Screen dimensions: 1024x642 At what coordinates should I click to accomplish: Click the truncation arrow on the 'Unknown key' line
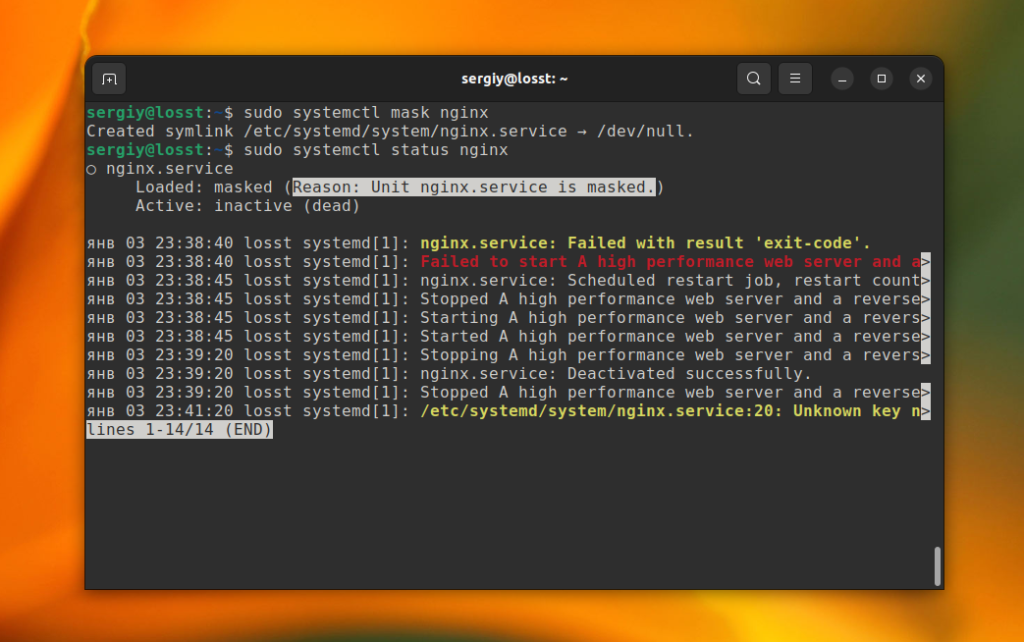[925, 411]
